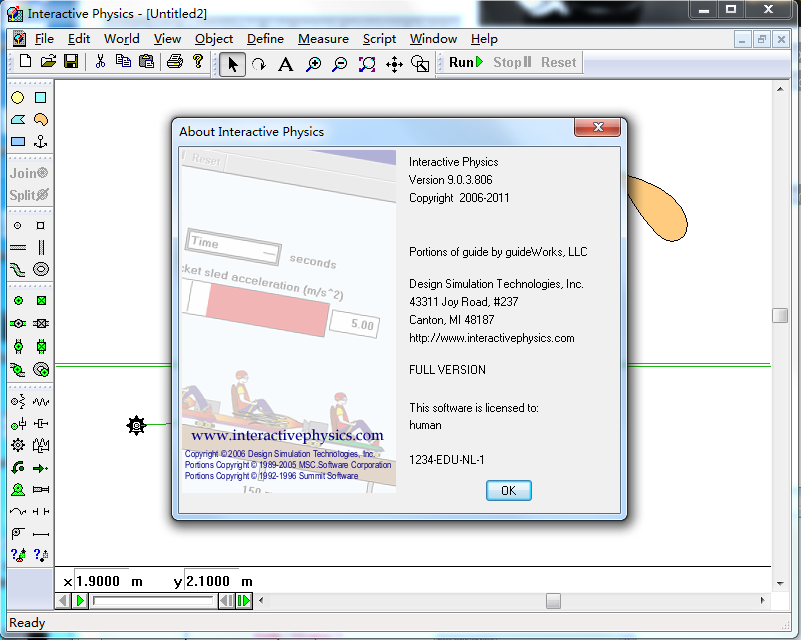Click the Zoom to Extents tool

pyautogui.click(x=366, y=64)
